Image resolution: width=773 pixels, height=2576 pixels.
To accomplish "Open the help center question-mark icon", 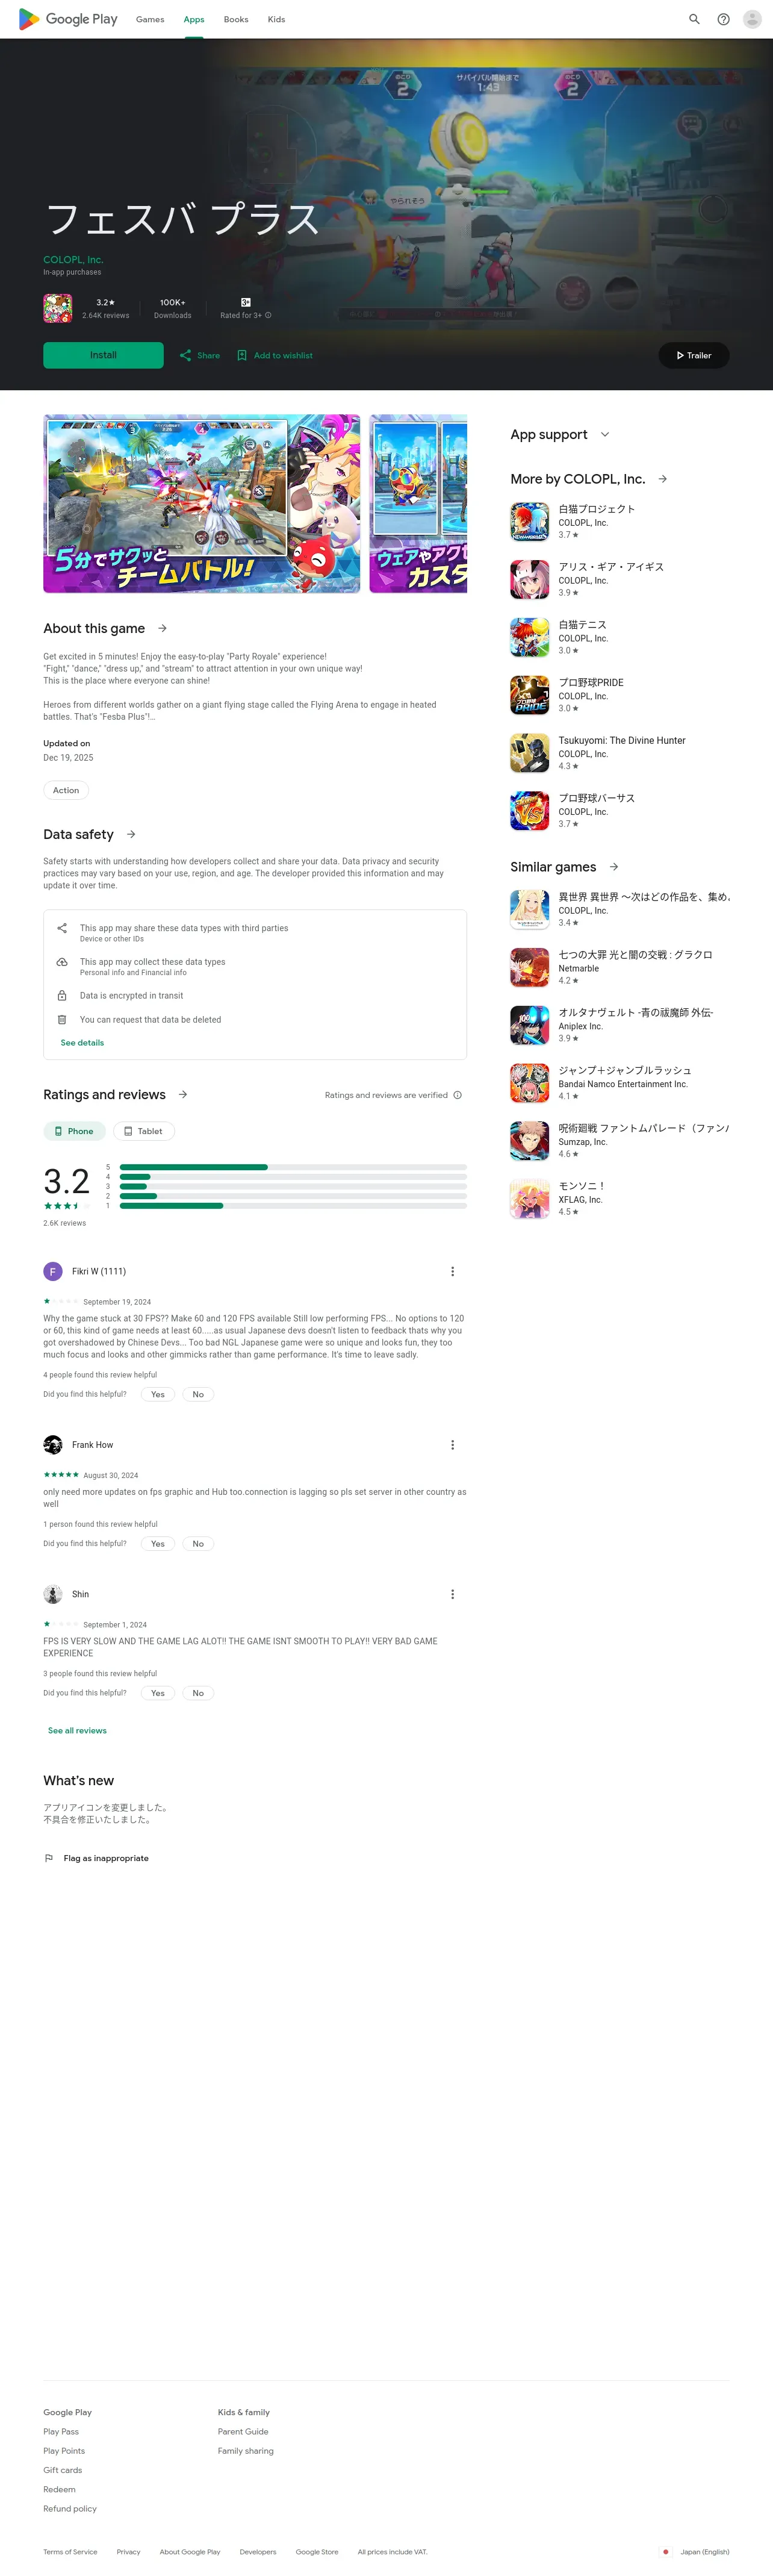I will (x=723, y=19).
